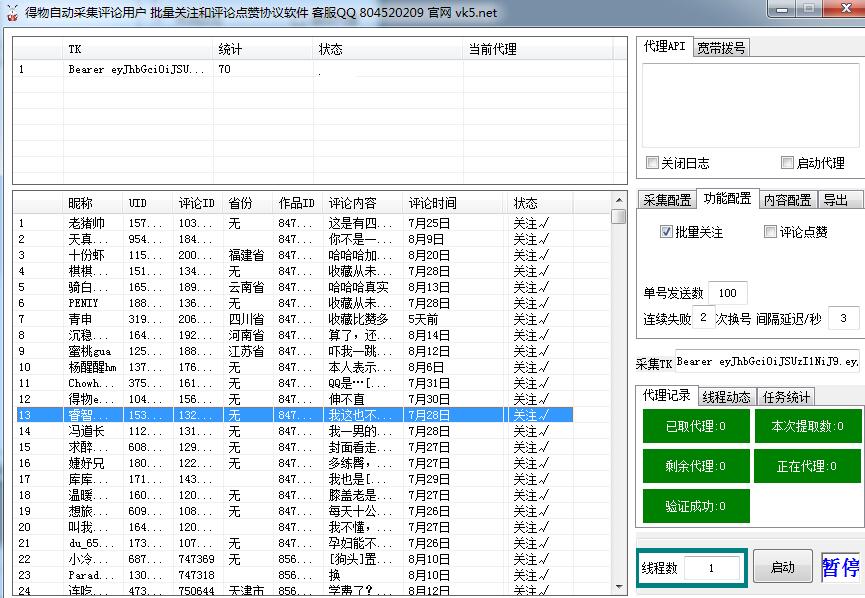The height and width of the screenshot is (598, 865).
Task: Tick the 启动代理 checkbox
Action: click(x=788, y=163)
